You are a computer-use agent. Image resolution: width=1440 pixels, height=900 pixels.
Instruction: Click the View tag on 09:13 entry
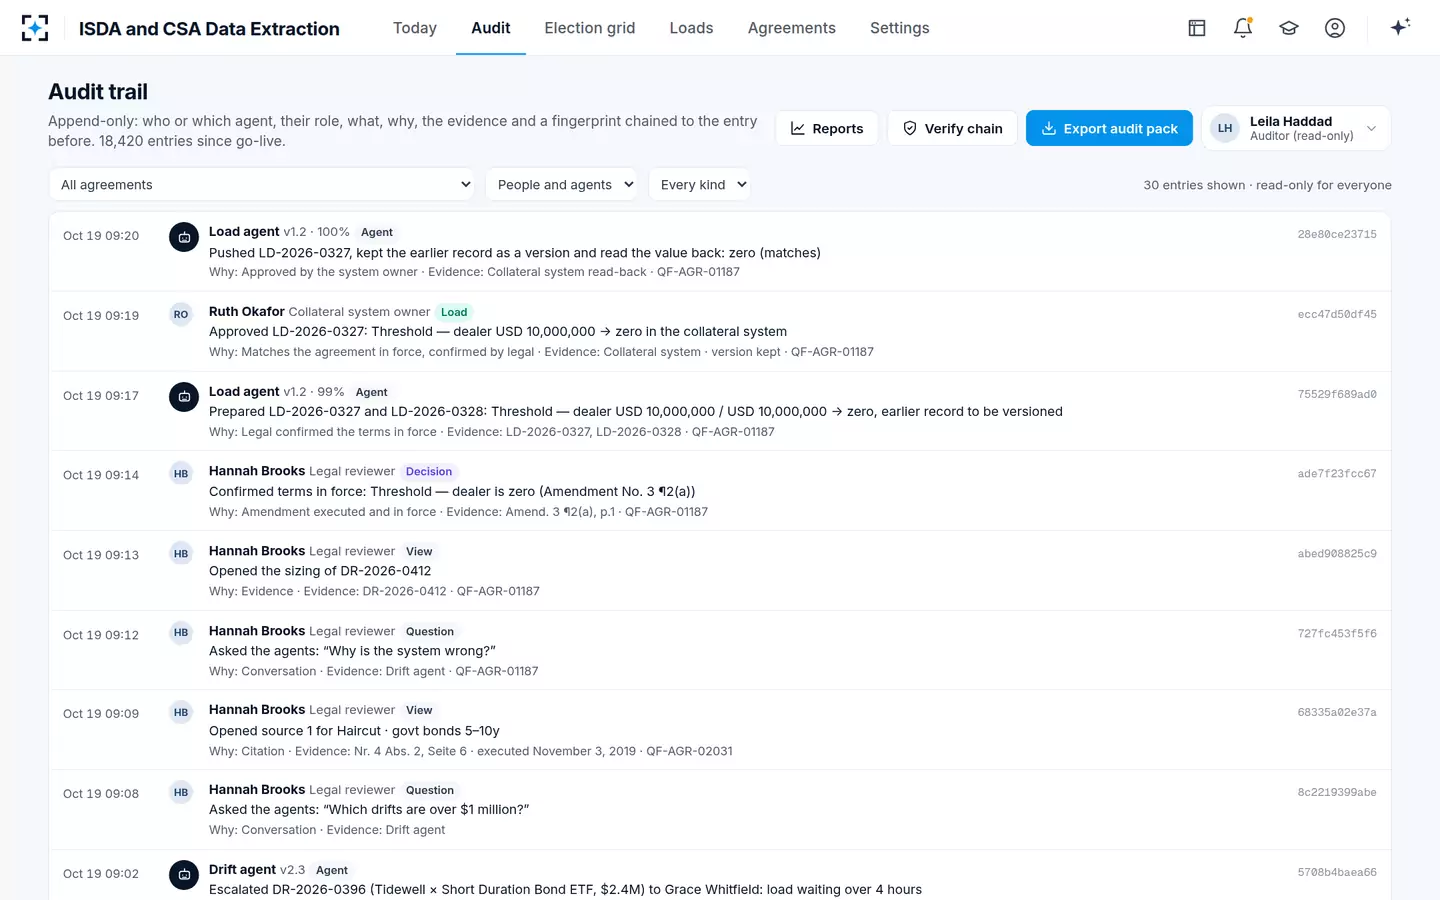coord(419,552)
